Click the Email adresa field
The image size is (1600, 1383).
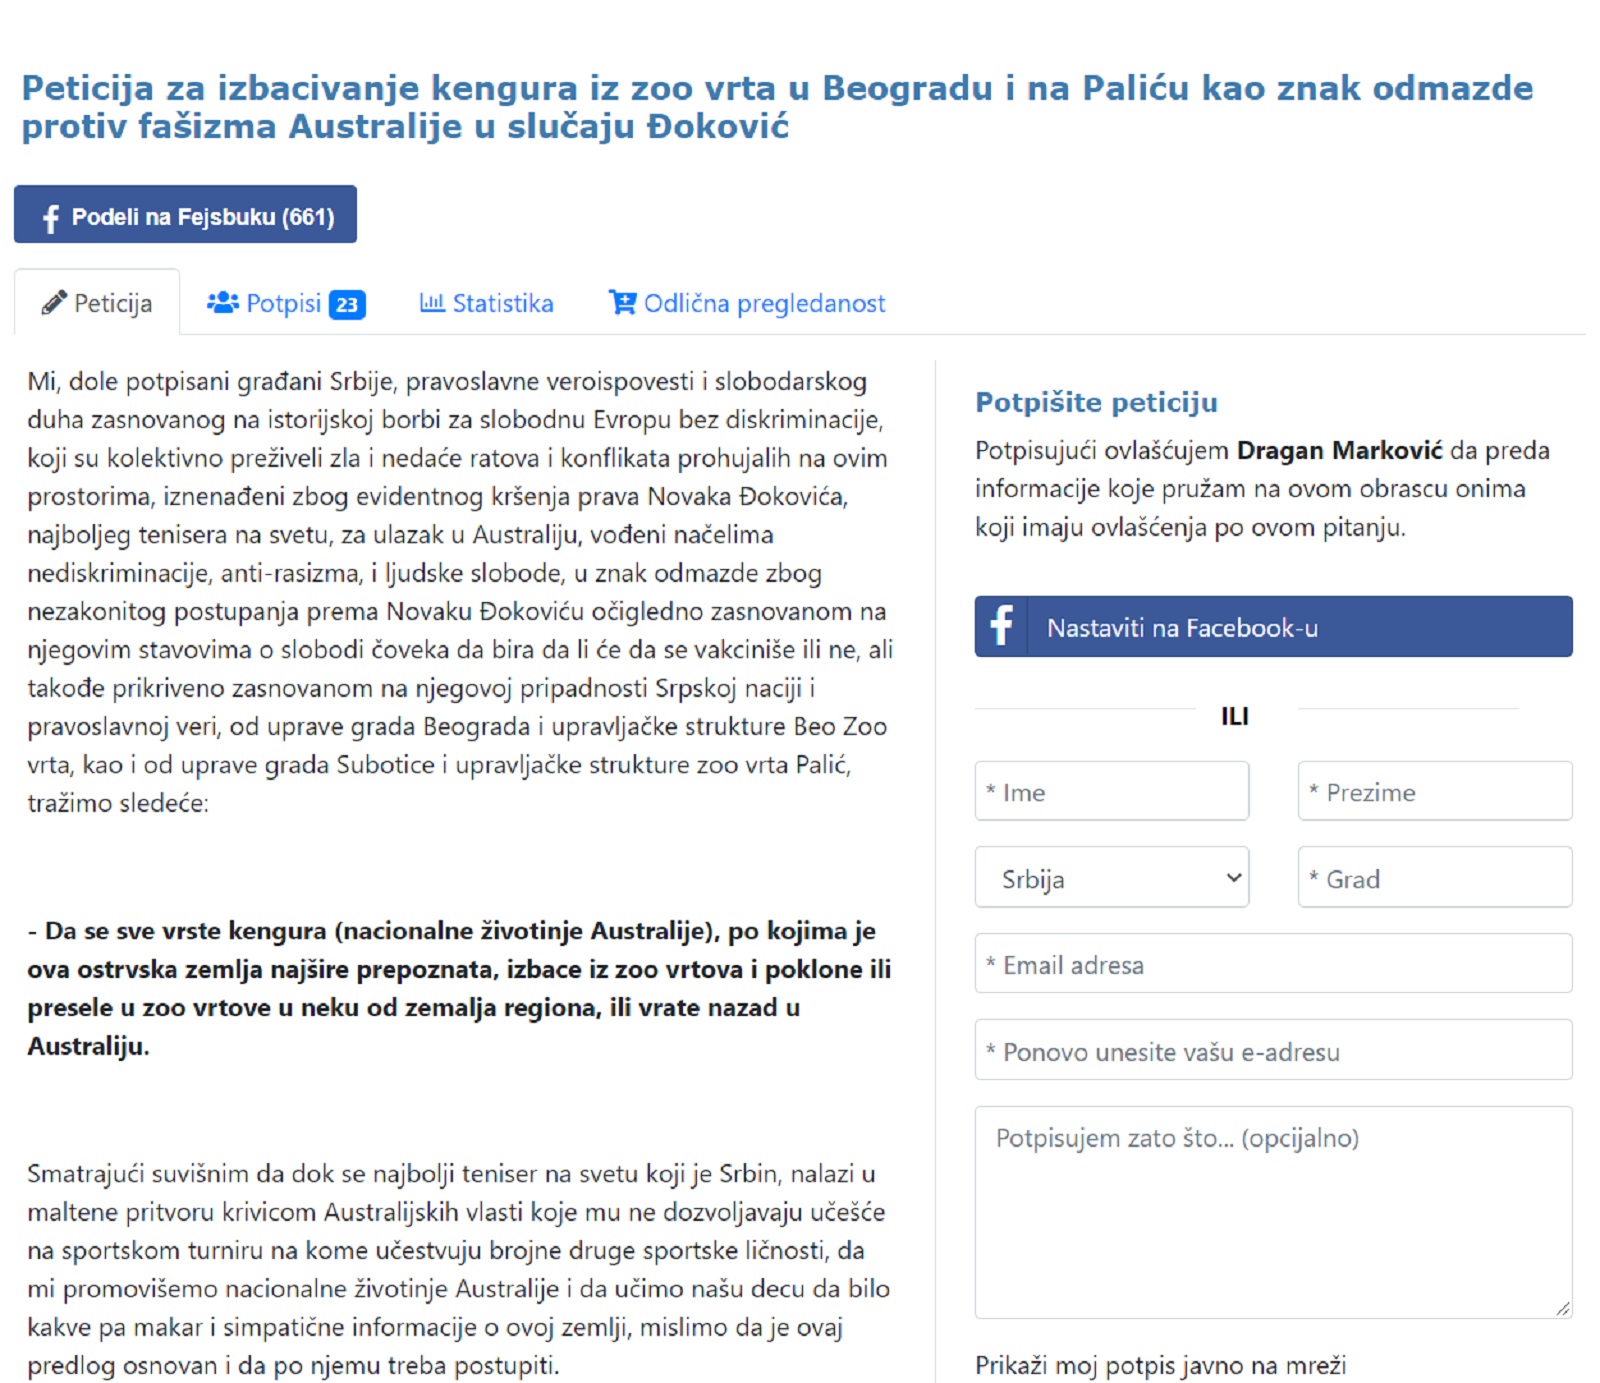pos(1272,964)
